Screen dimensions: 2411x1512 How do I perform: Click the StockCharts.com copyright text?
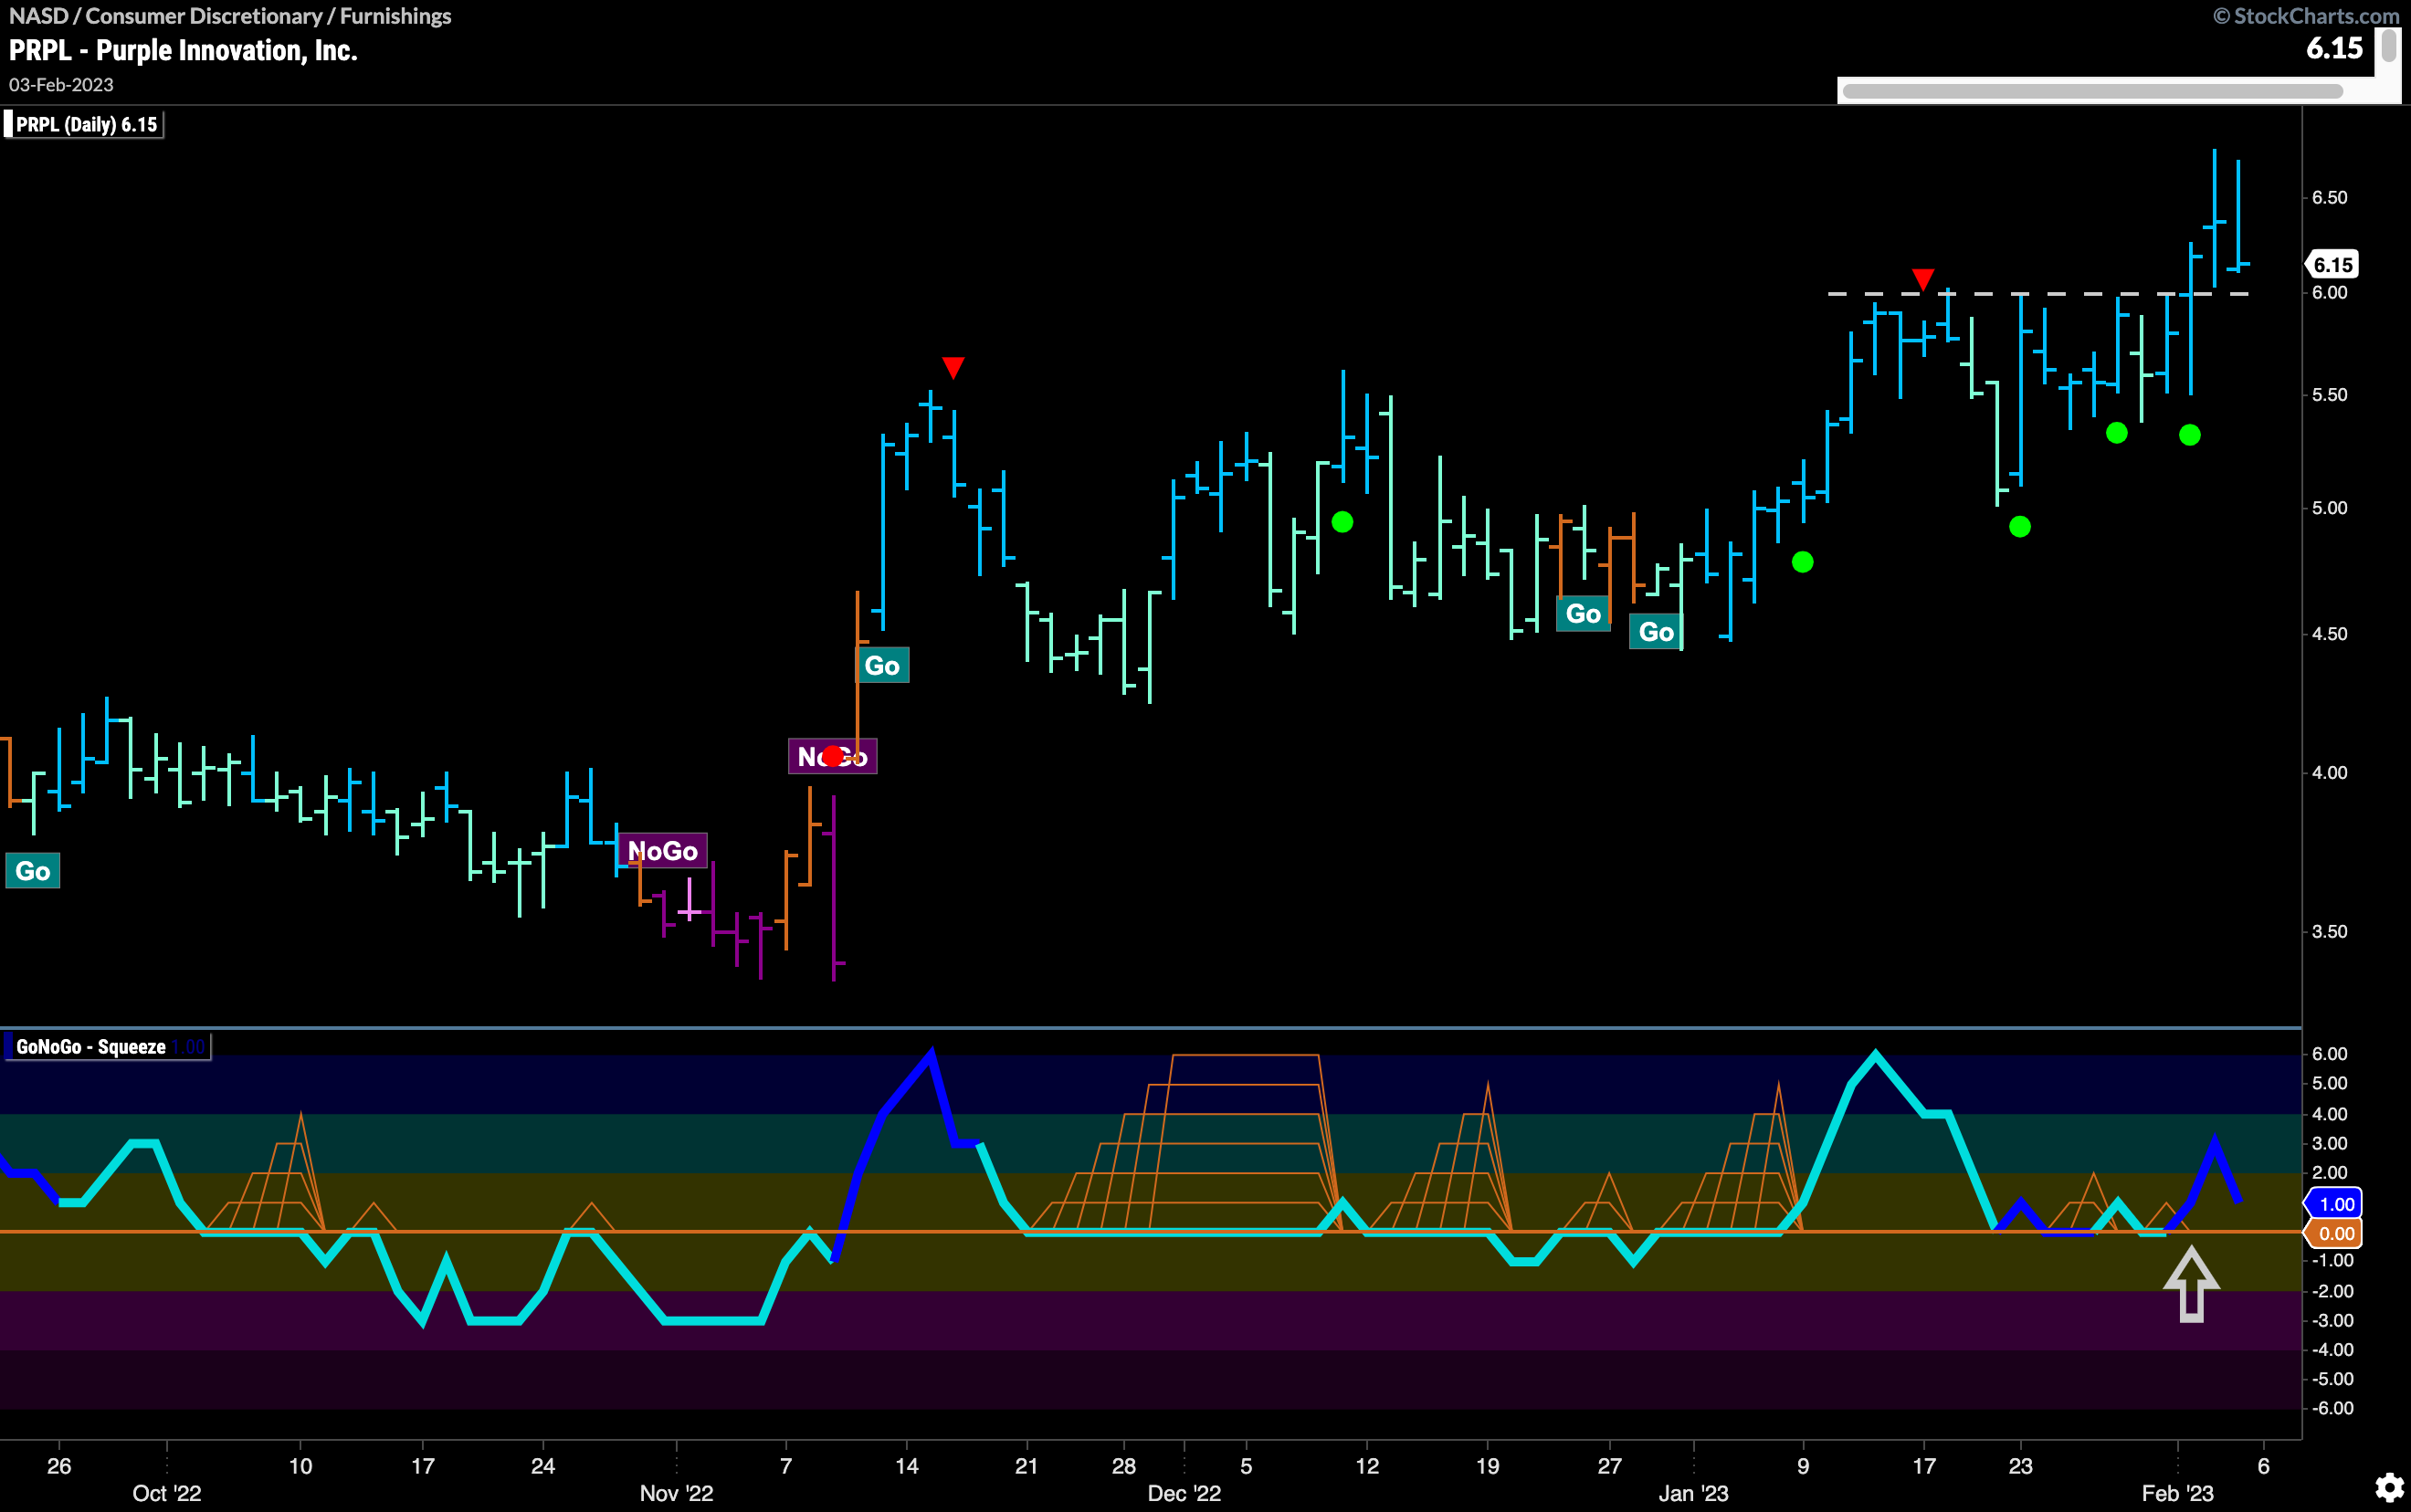pyautogui.click(x=2305, y=16)
